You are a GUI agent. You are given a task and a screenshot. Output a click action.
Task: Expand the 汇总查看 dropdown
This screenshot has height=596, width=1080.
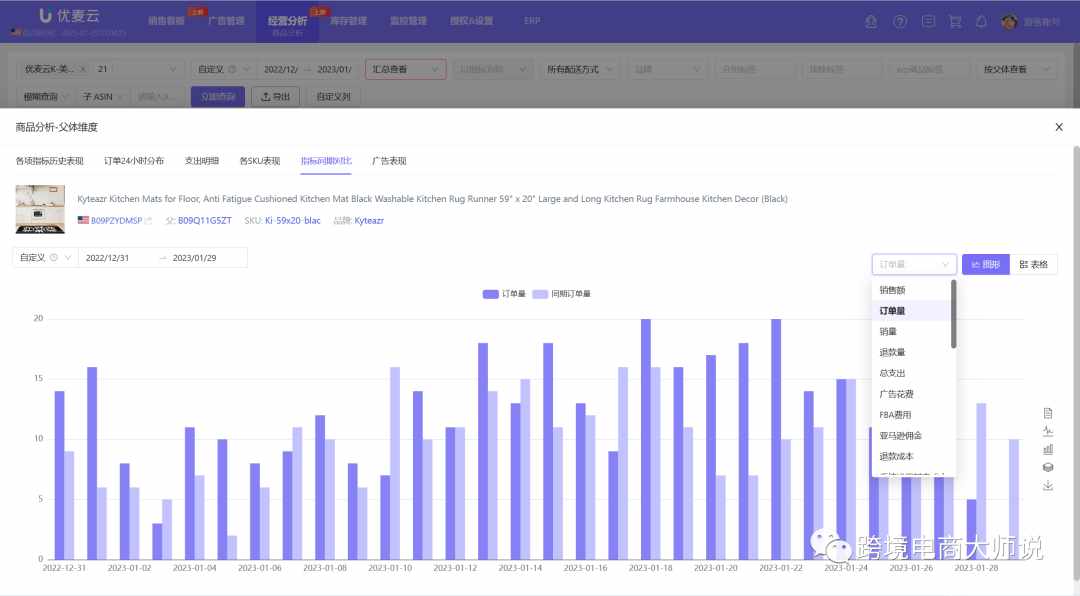pos(406,69)
